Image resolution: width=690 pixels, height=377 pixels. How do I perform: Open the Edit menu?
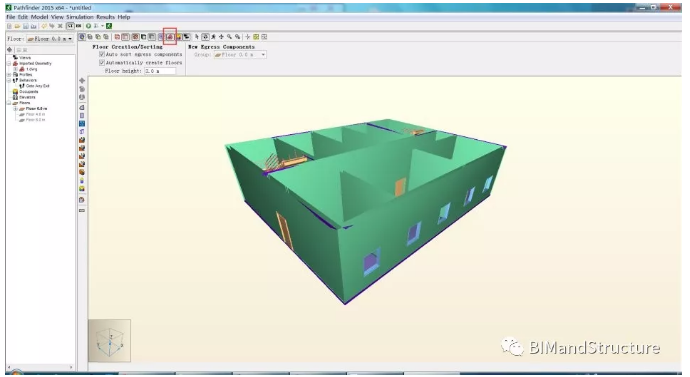23,17
